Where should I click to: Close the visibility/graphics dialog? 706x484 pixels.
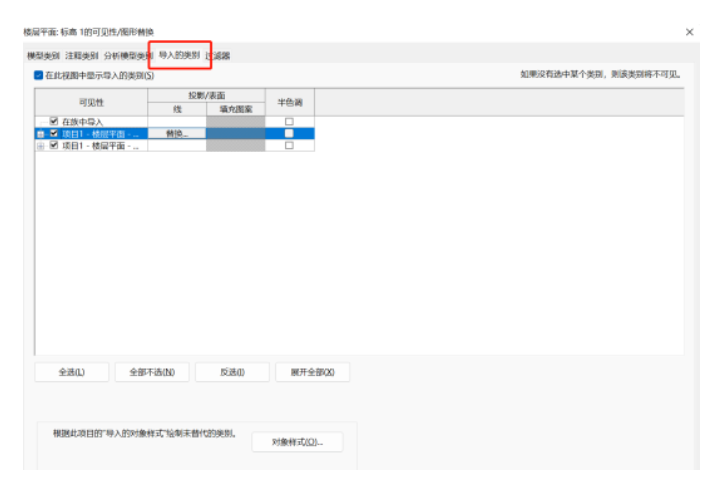pyautogui.click(x=689, y=32)
